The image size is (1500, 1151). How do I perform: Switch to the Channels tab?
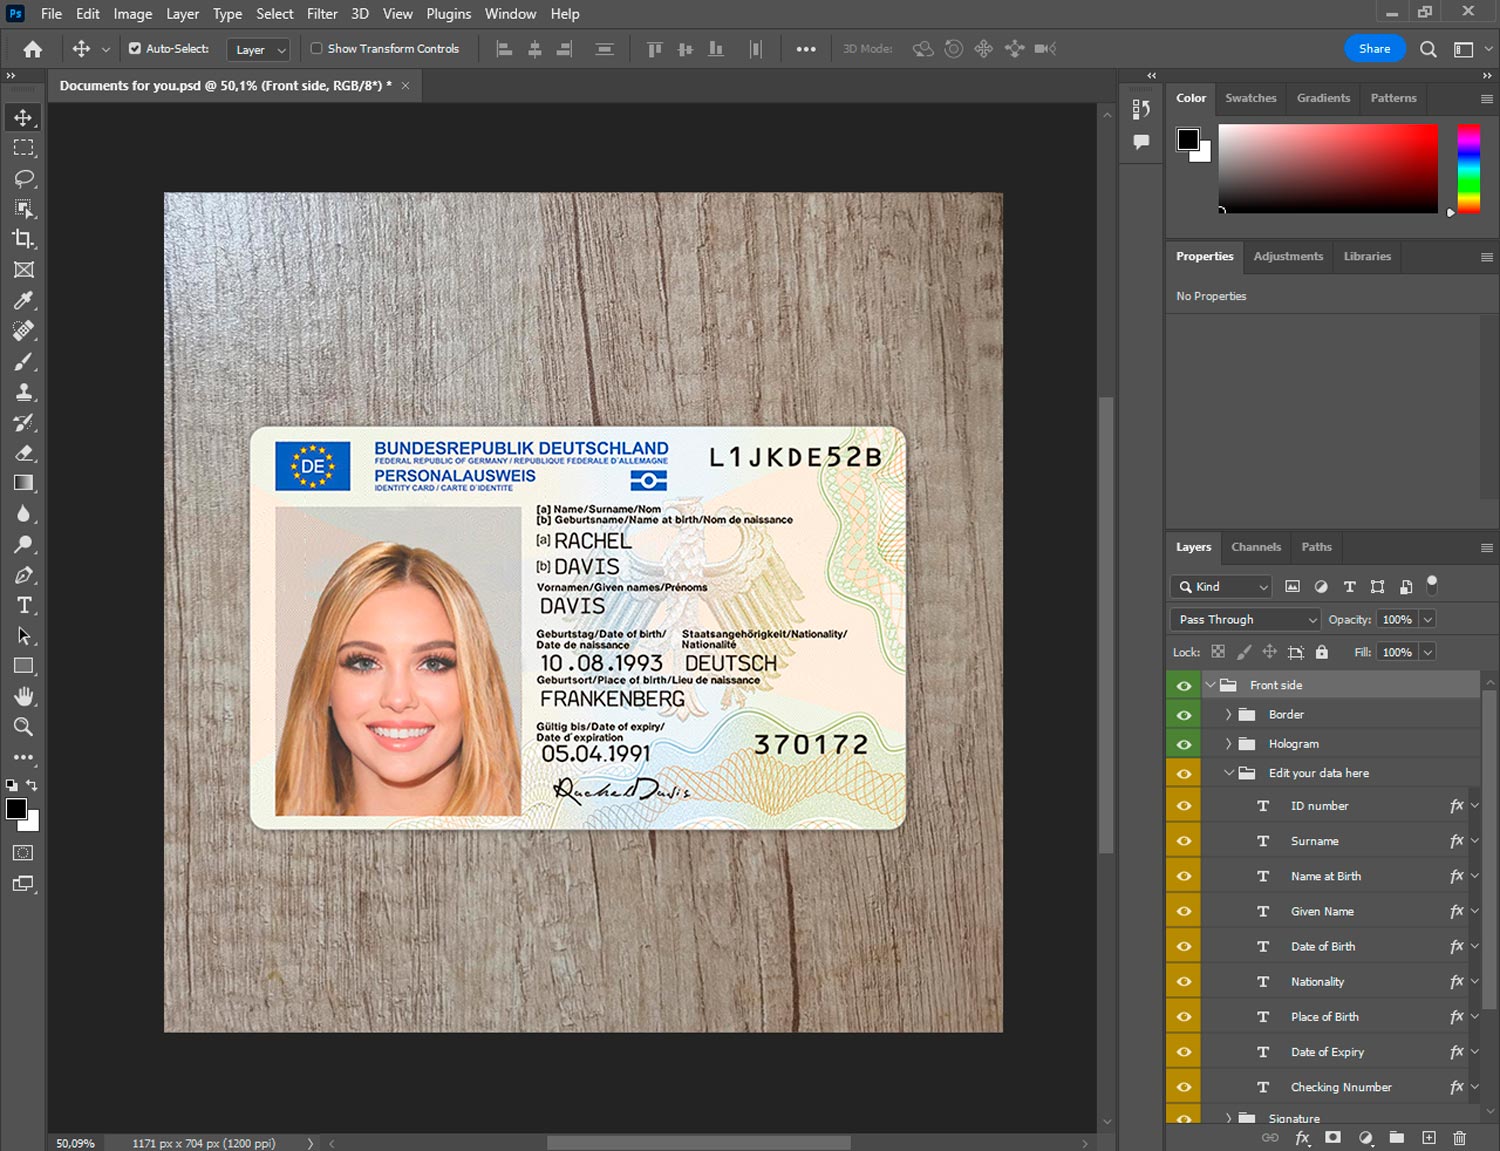tap(1255, 547)
